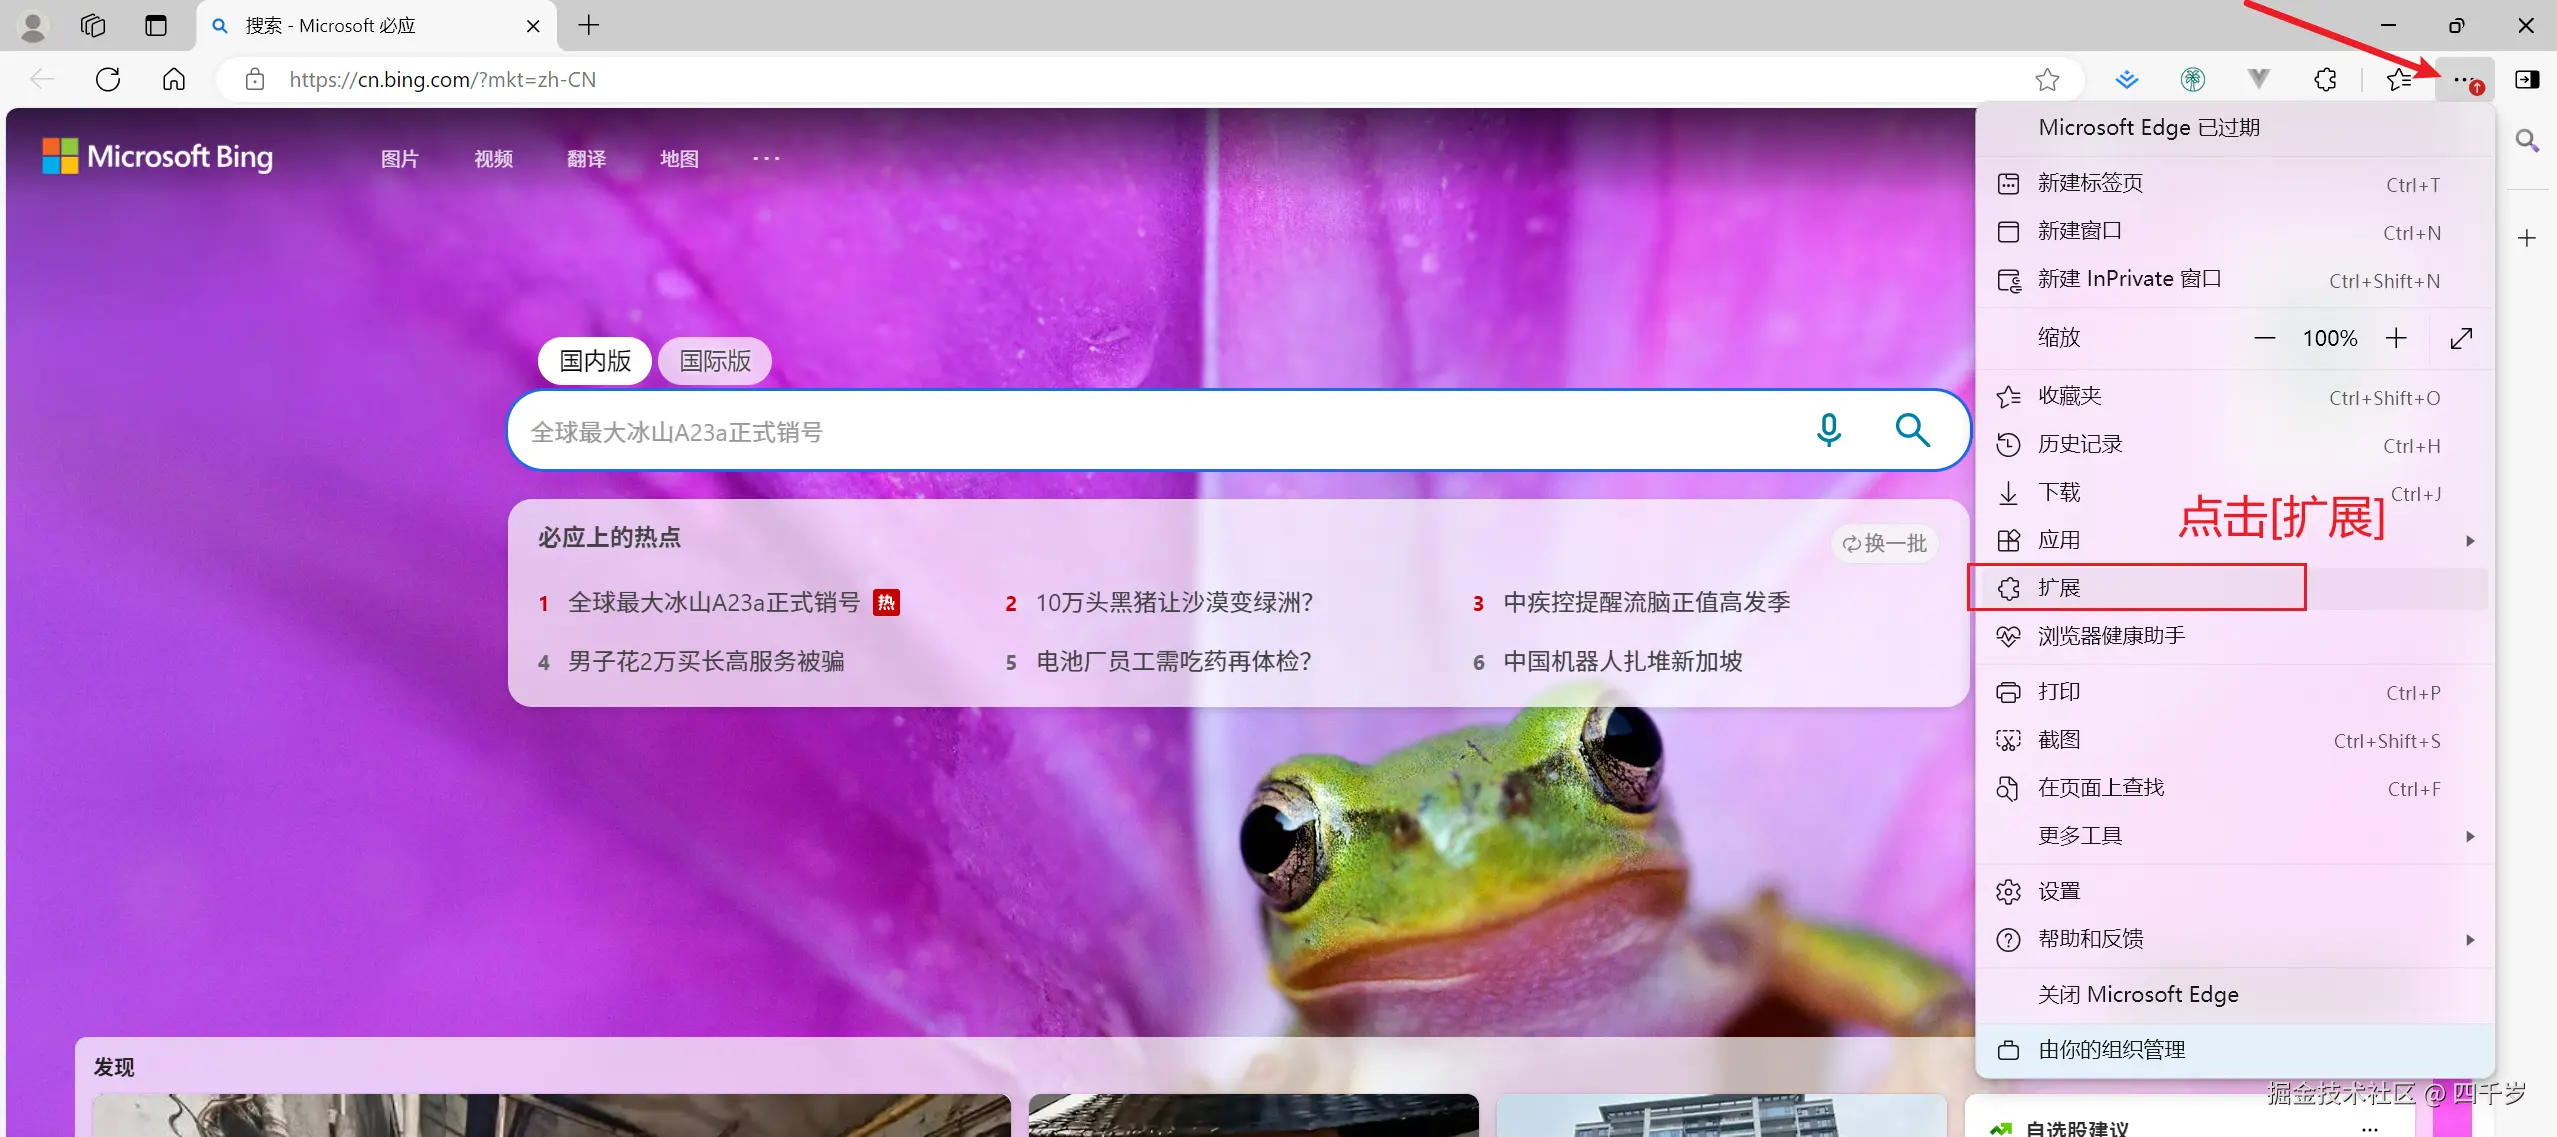Switch to the 国际版 option

tap(713, 360)
